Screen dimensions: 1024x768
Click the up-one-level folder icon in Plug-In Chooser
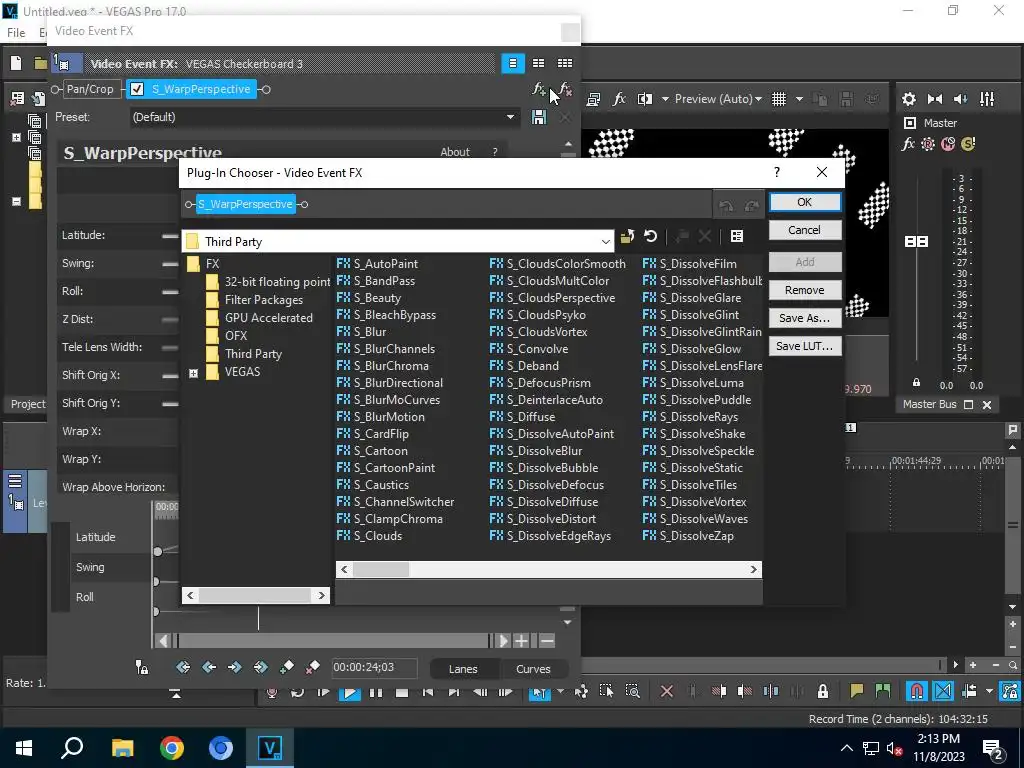[x=628, y=236]
